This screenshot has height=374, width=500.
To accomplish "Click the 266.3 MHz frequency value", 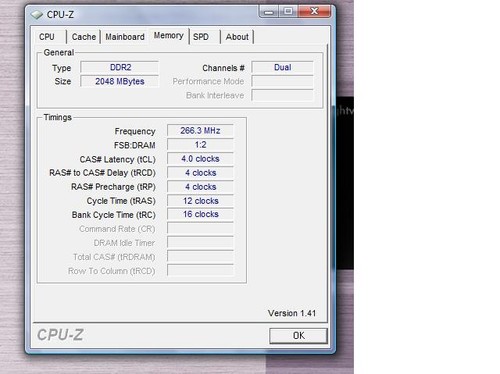I will tap(200, 131).
